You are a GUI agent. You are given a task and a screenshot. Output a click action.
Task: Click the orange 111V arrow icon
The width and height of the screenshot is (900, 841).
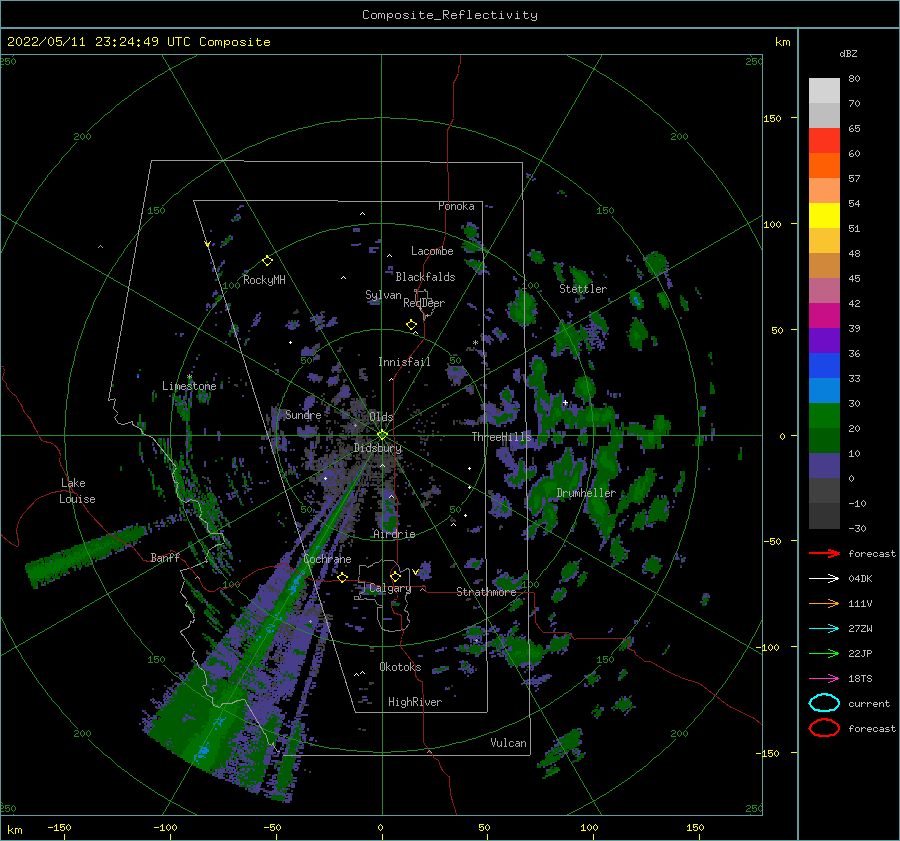(824, 603)
